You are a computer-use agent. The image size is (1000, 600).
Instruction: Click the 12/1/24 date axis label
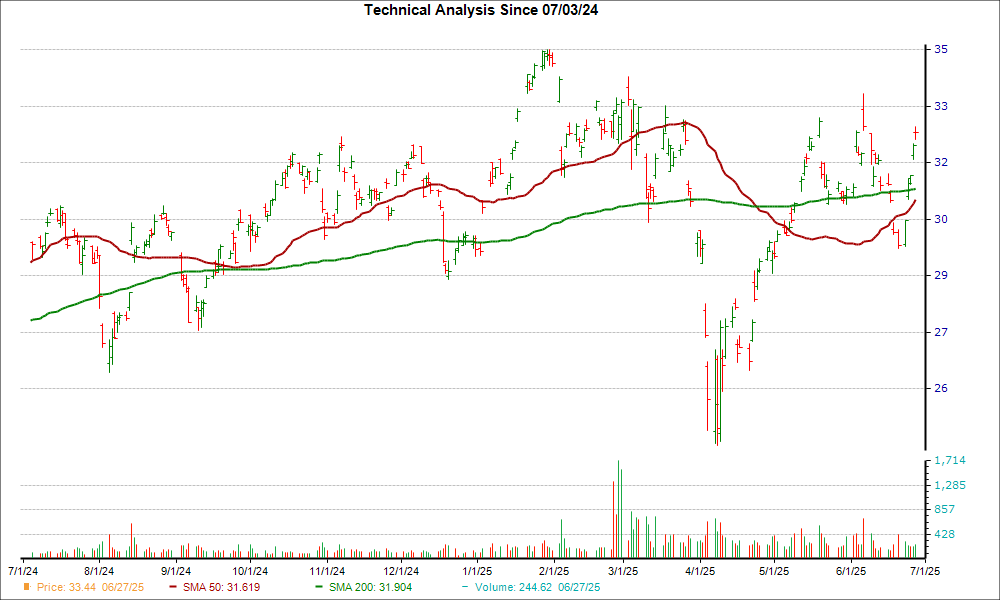(401, 571)
